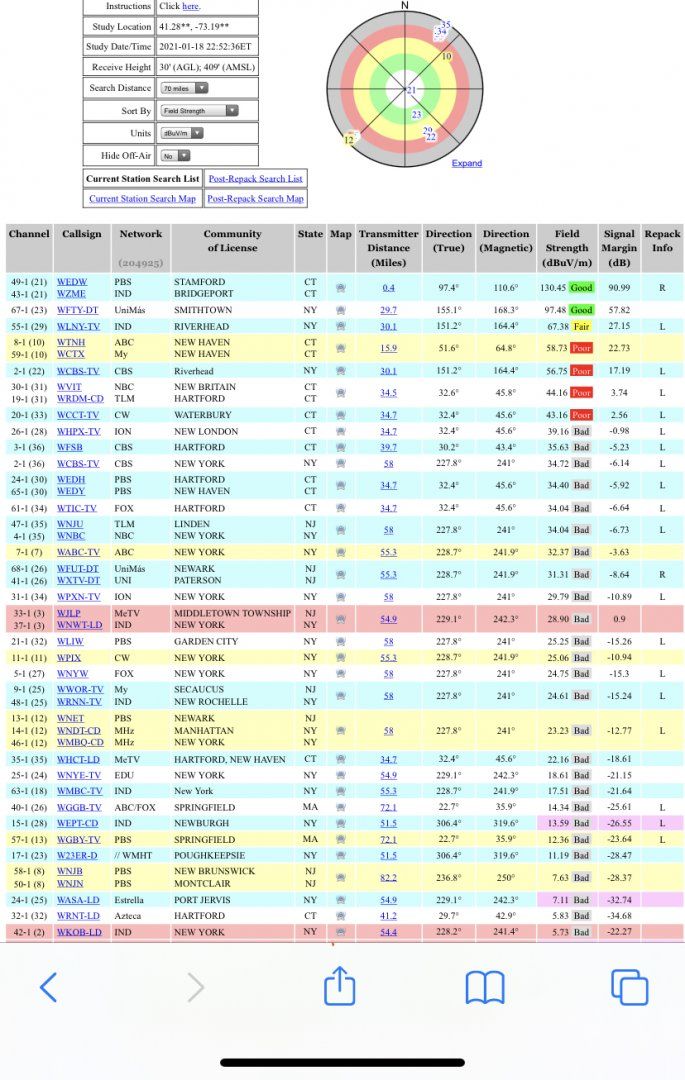
Task: Click the Repack Info column header
Action: click(662, 248)
